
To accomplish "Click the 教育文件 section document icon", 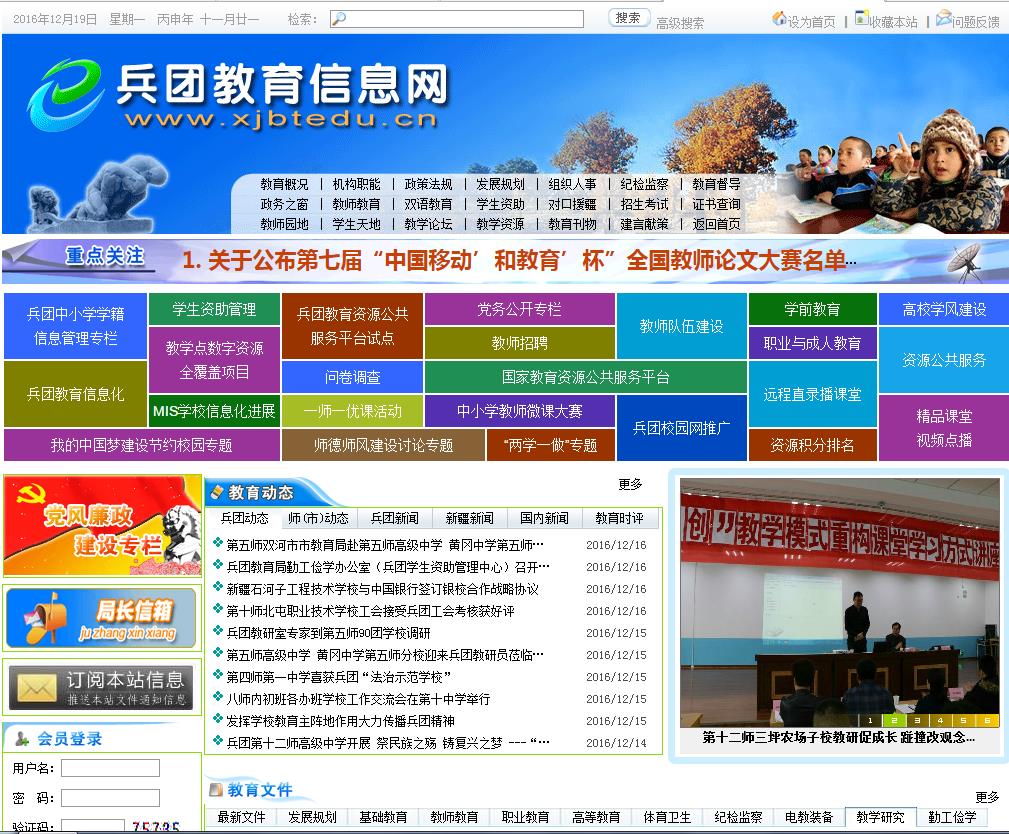I will 216,790.
